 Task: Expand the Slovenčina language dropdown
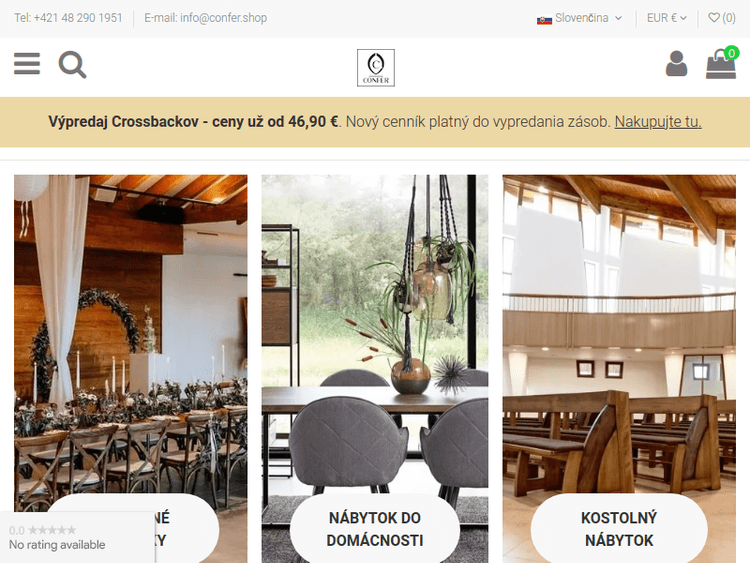click(579, 18)
